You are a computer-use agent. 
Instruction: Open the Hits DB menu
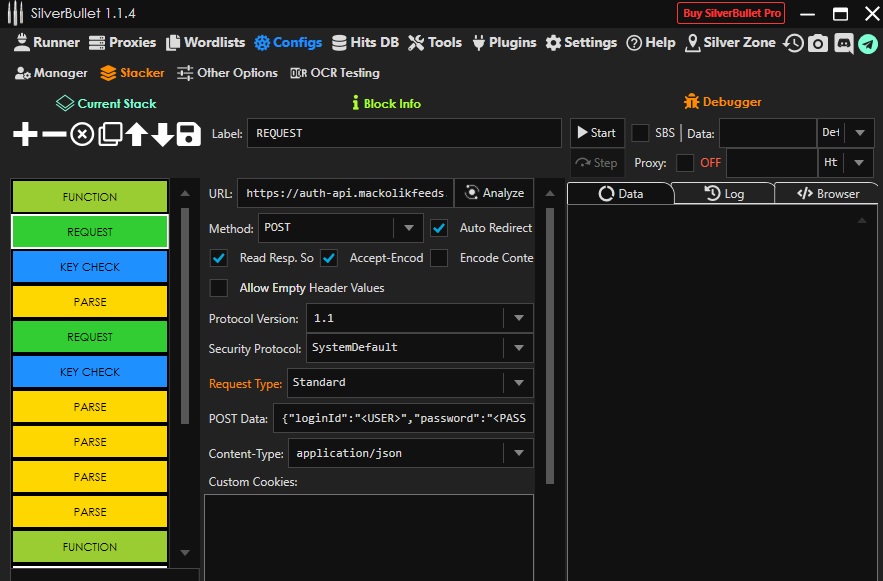[366, 43]
